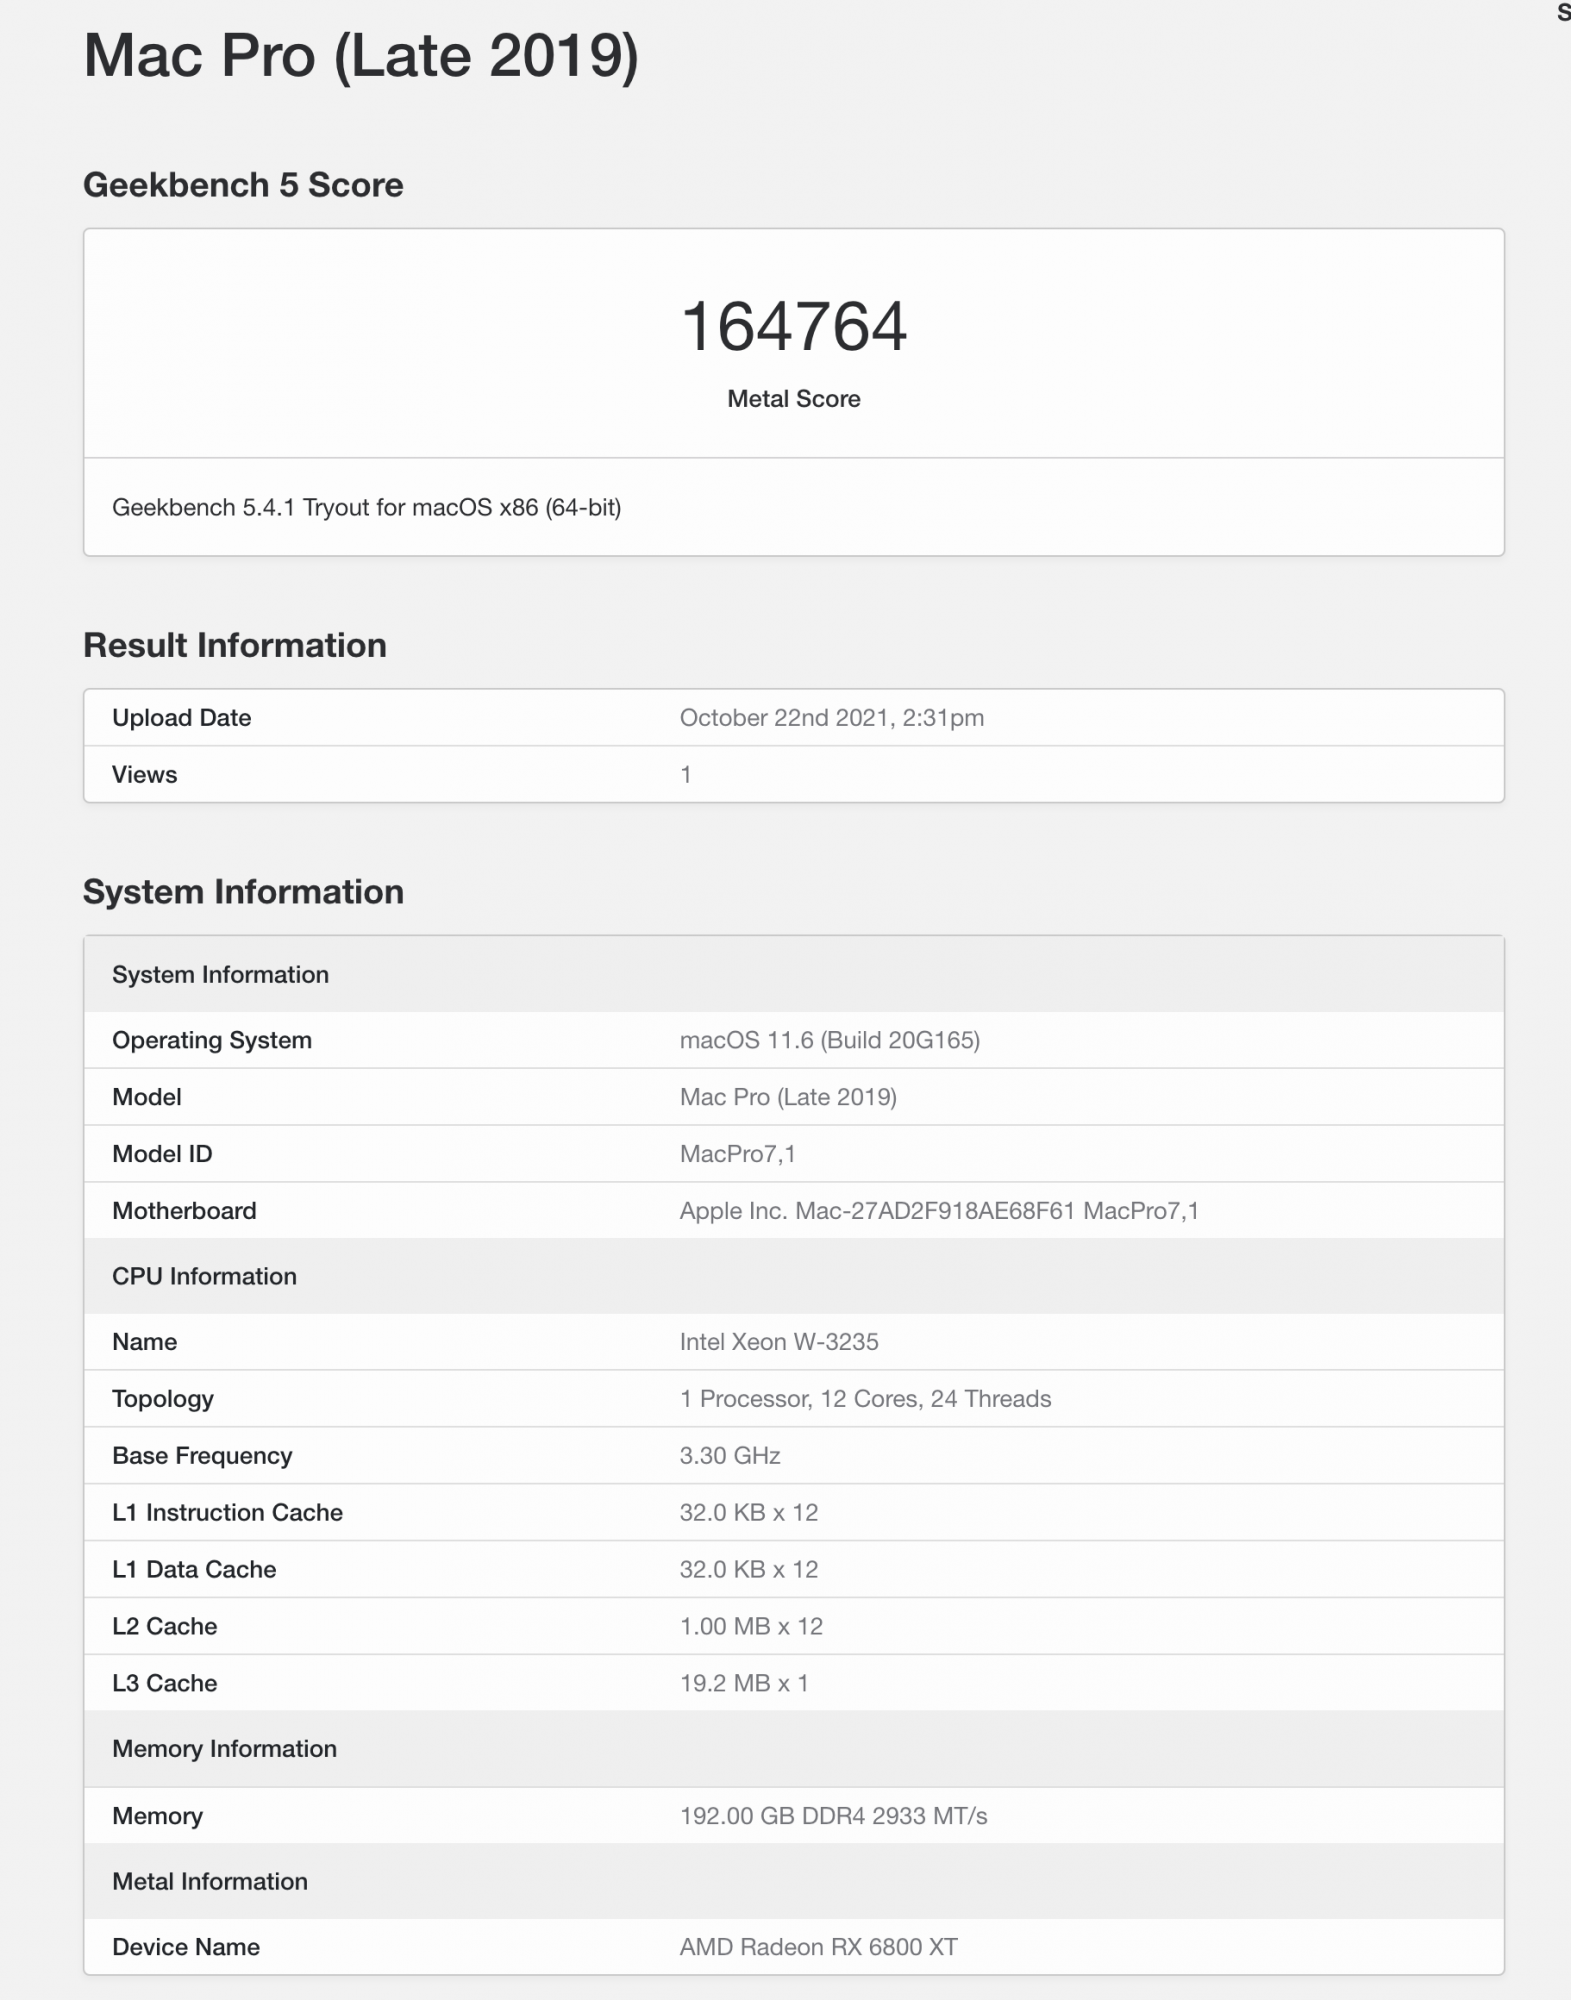Click the Topology value with 12 Cores
The image size is (1571, 2000).
865,1399
